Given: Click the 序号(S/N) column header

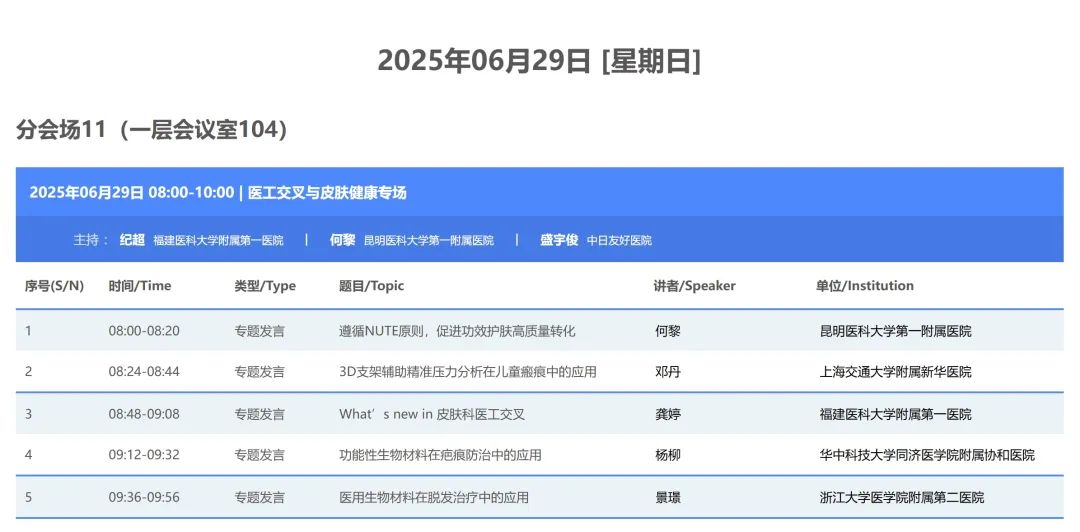Looking at the screenshot, I should 54,285.
